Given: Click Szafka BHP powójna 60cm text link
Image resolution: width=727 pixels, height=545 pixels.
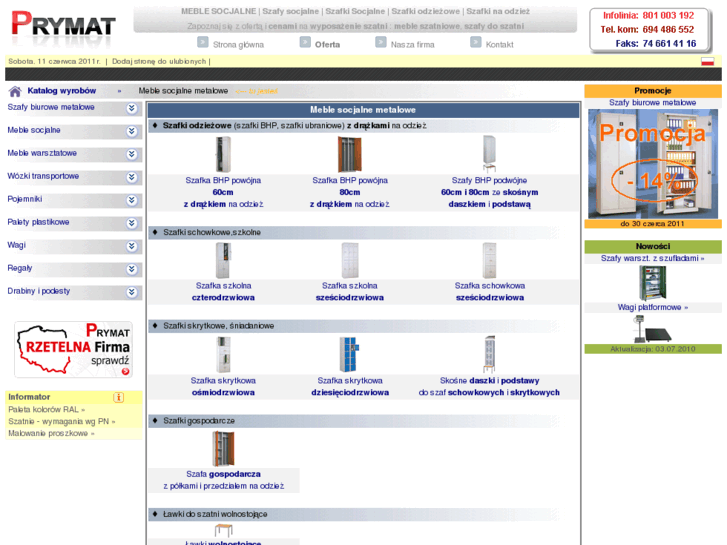Looking at the screenshot, I should pos(223,192).
